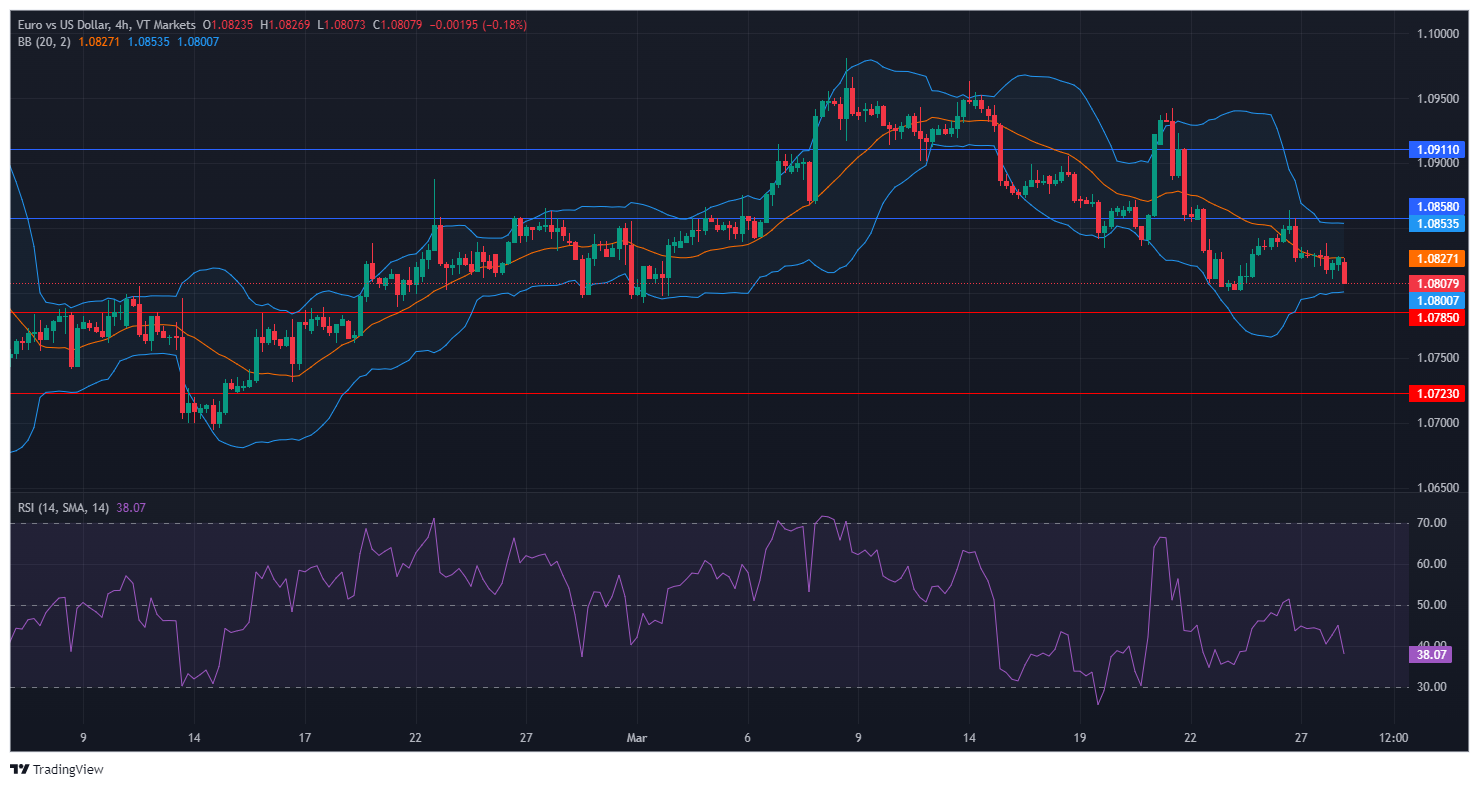The width and height of the screenshot is (1479, 787).
Task: Click the TradingView logo
Action: pos(57,769)
